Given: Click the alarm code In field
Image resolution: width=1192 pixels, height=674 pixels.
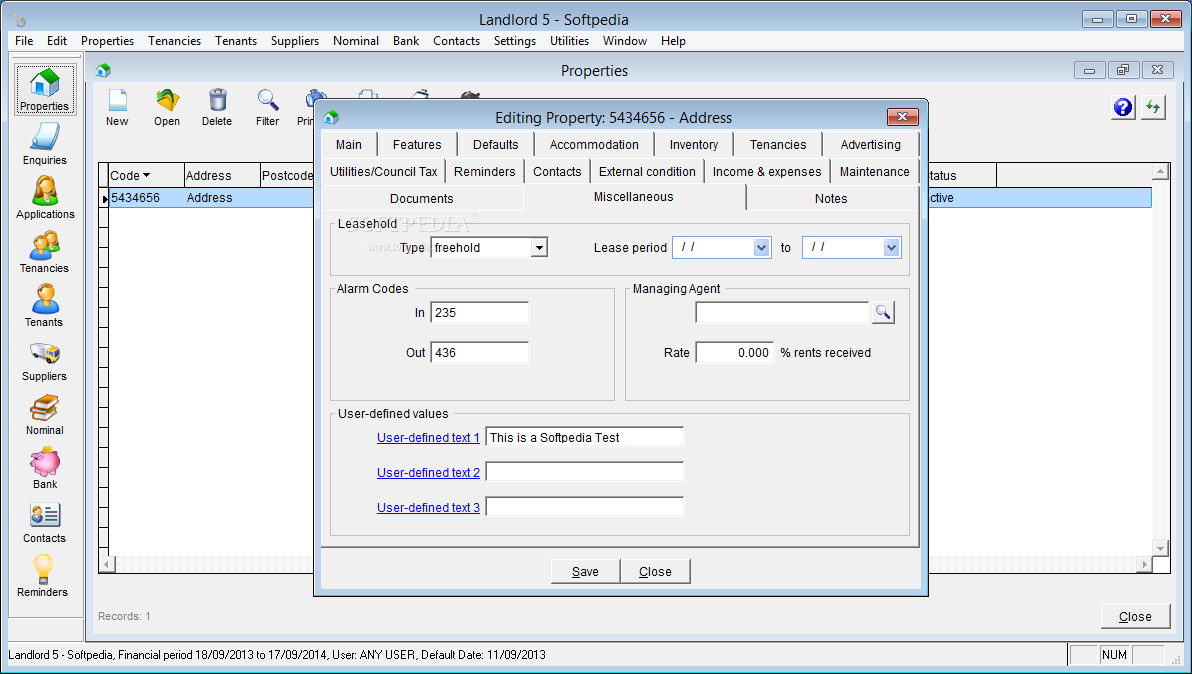Looking at the screenshot, I should point(480,313).
